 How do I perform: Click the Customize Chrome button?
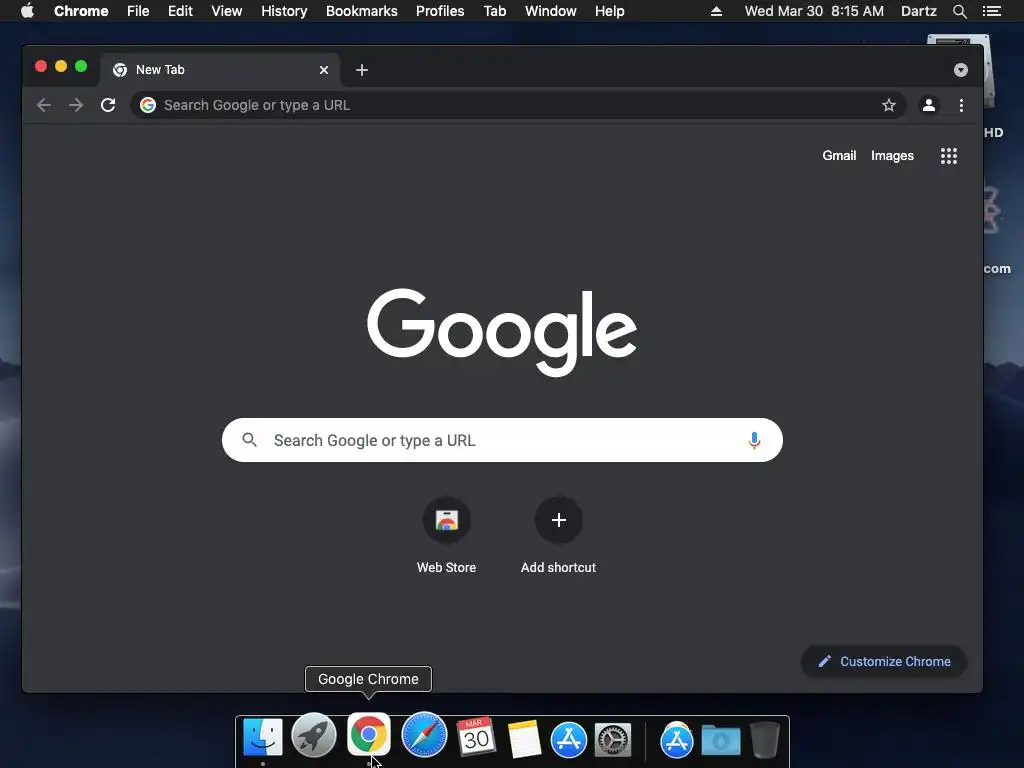[884, 662]
